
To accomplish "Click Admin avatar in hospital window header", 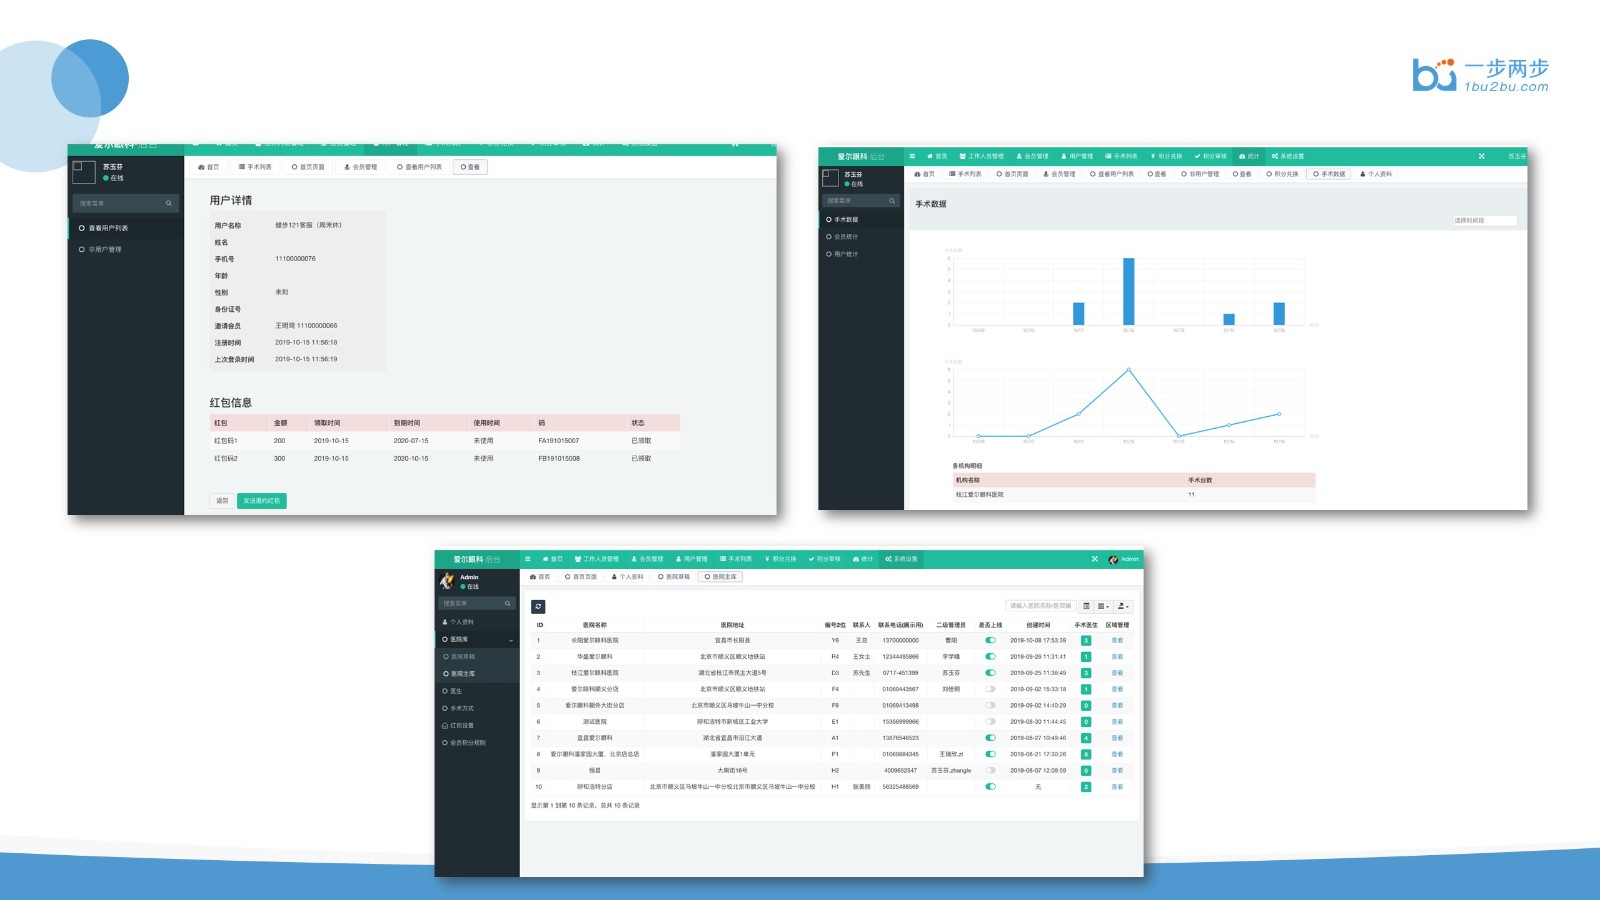I will [x=1113, y=559].
